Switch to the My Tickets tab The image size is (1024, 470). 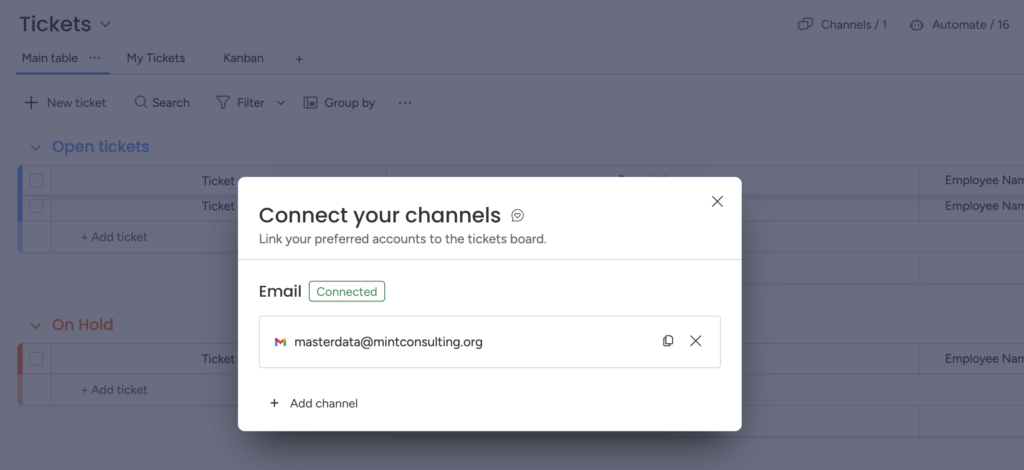pyautogui.click(x=155, y=58)
